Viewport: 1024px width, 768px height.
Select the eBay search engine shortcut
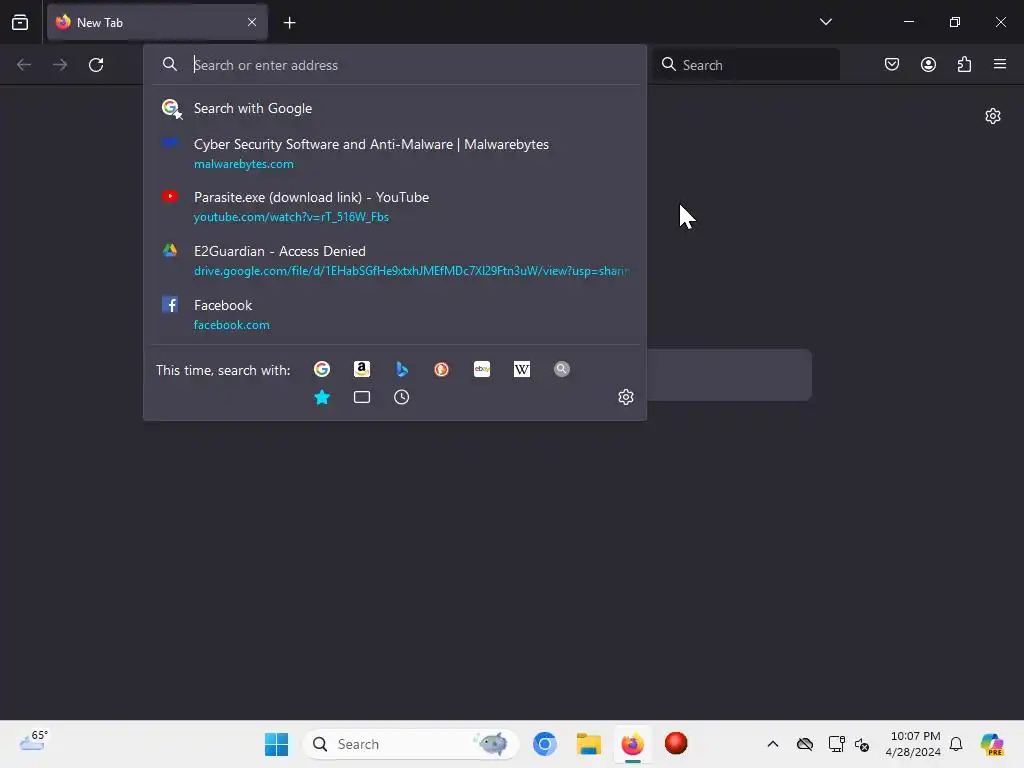(x=482, y=370)
